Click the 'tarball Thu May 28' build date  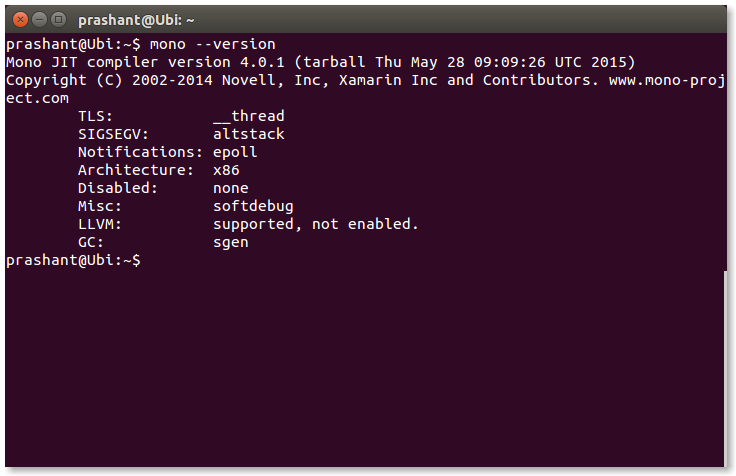pos(384,62)
